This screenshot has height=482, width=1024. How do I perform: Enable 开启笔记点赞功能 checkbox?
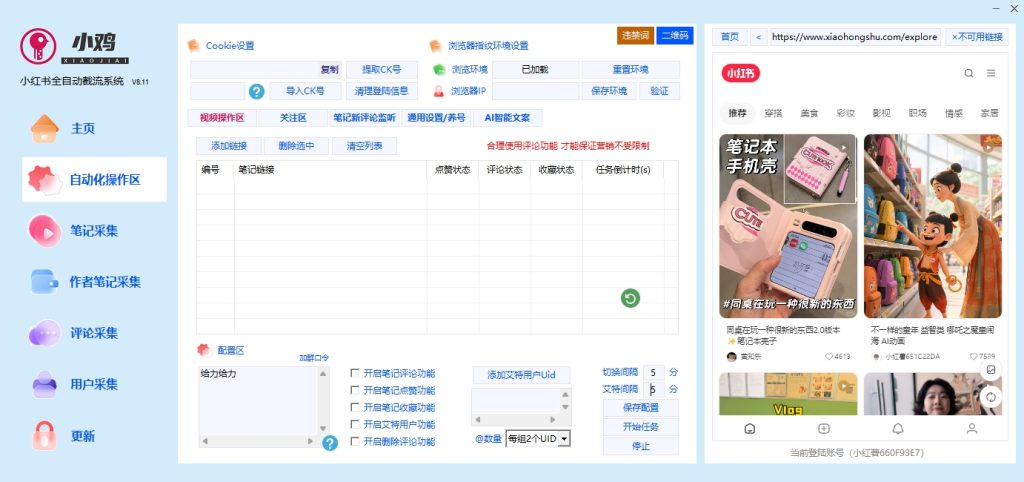click(x=355, y=391)
